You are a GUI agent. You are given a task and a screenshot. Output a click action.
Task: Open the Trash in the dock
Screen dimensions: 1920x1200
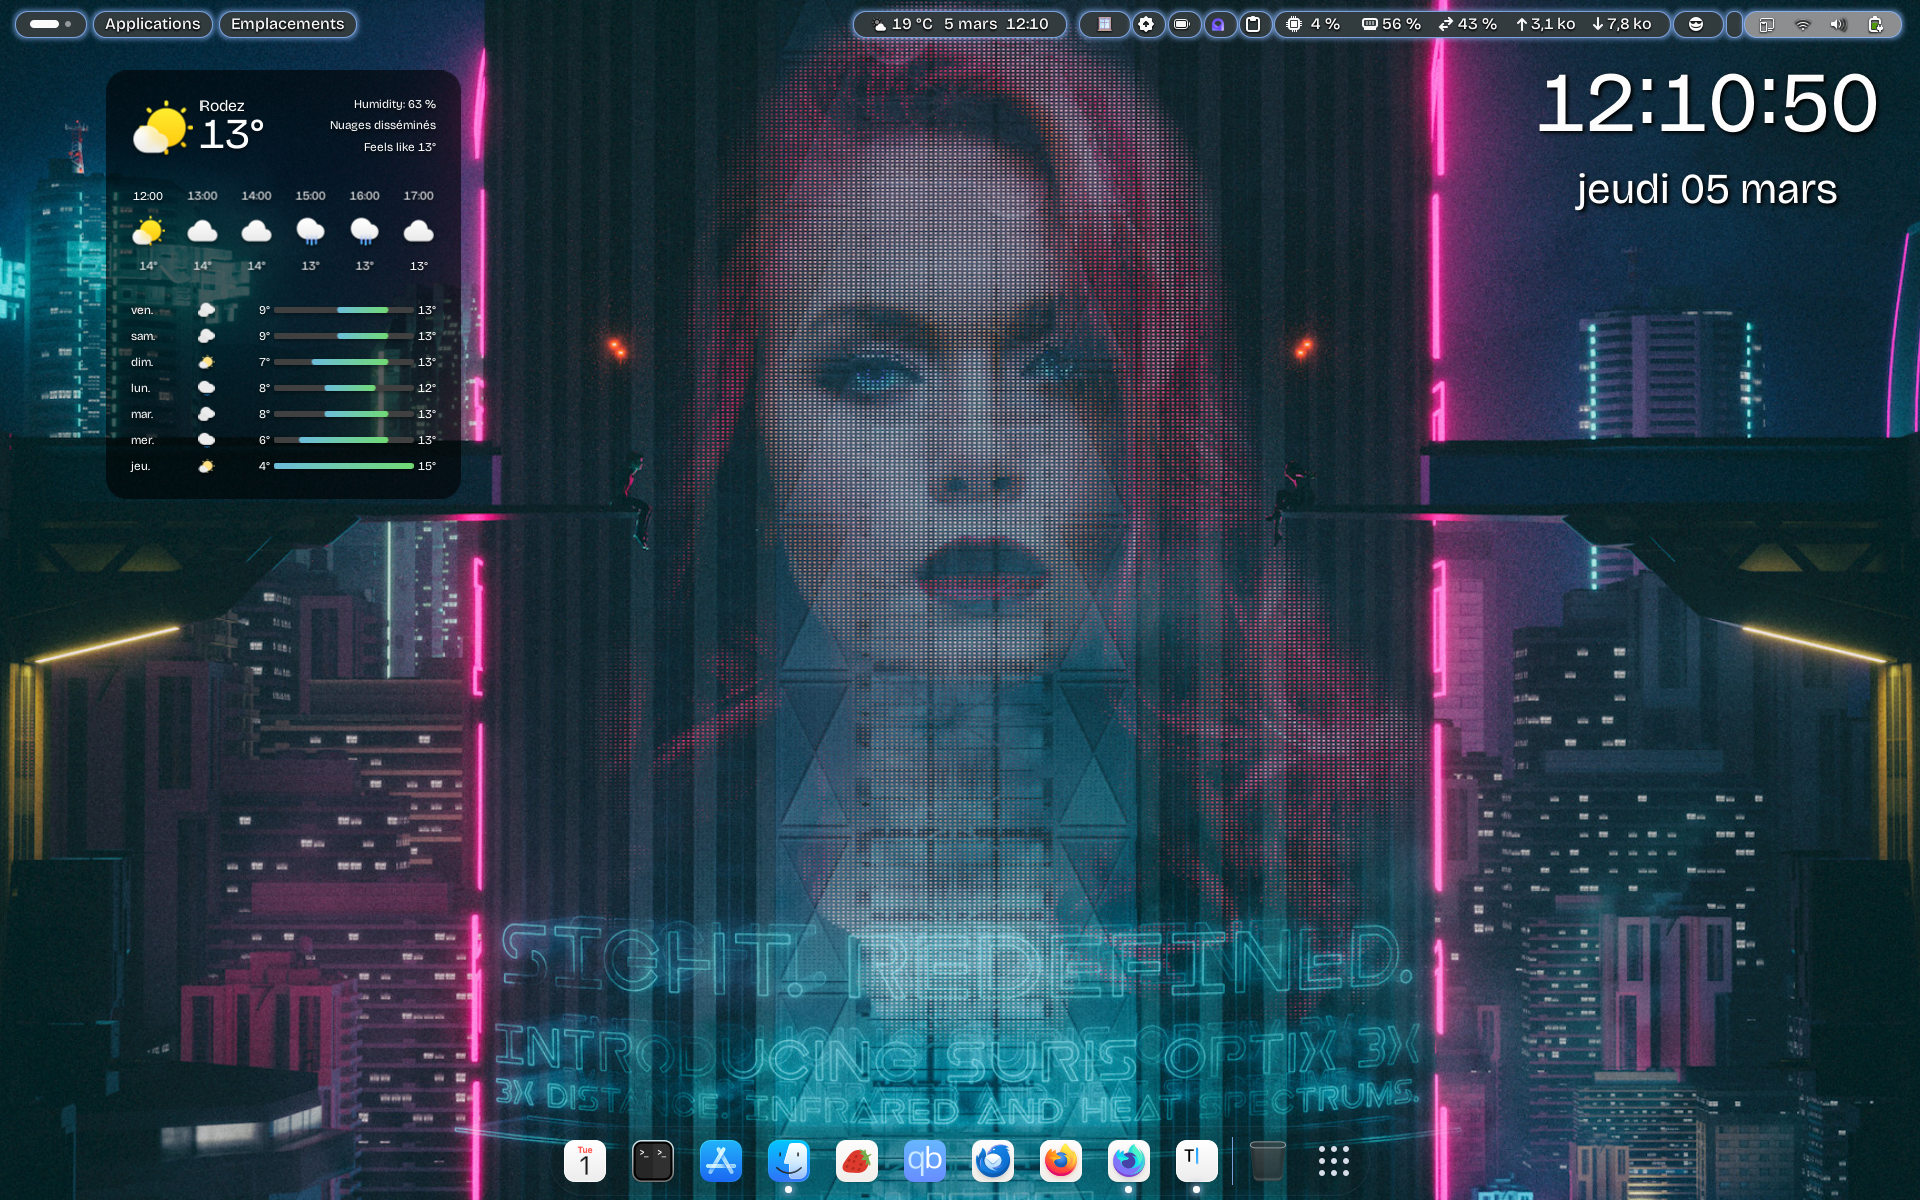pos(1267,1161)
